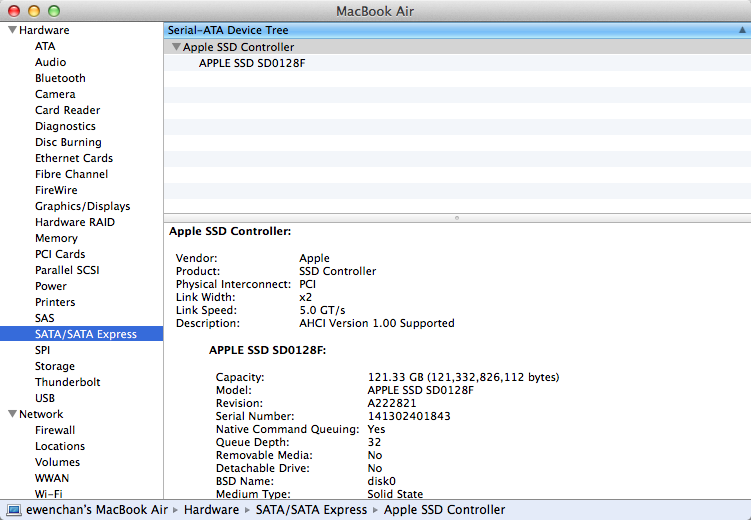Screen dimensions: 751x520
Task: Select Wi-Fi under Network
Action: coord(49,494)
